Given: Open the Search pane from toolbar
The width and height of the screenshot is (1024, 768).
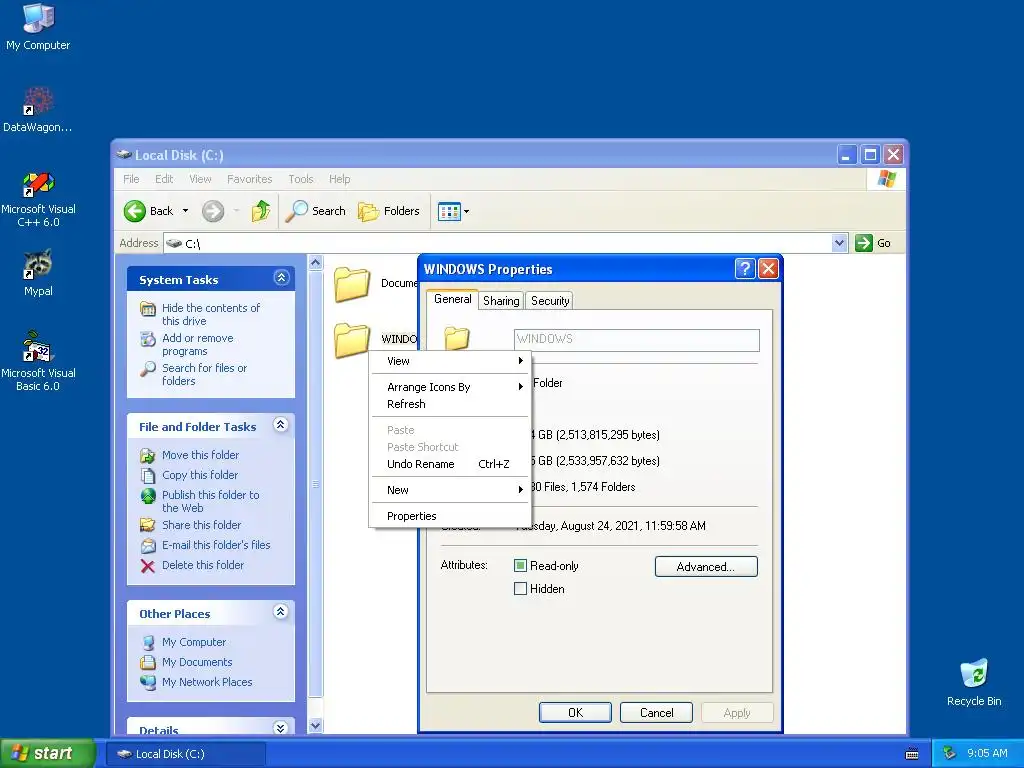Looking at the screenshot, I should click(315, 211).
